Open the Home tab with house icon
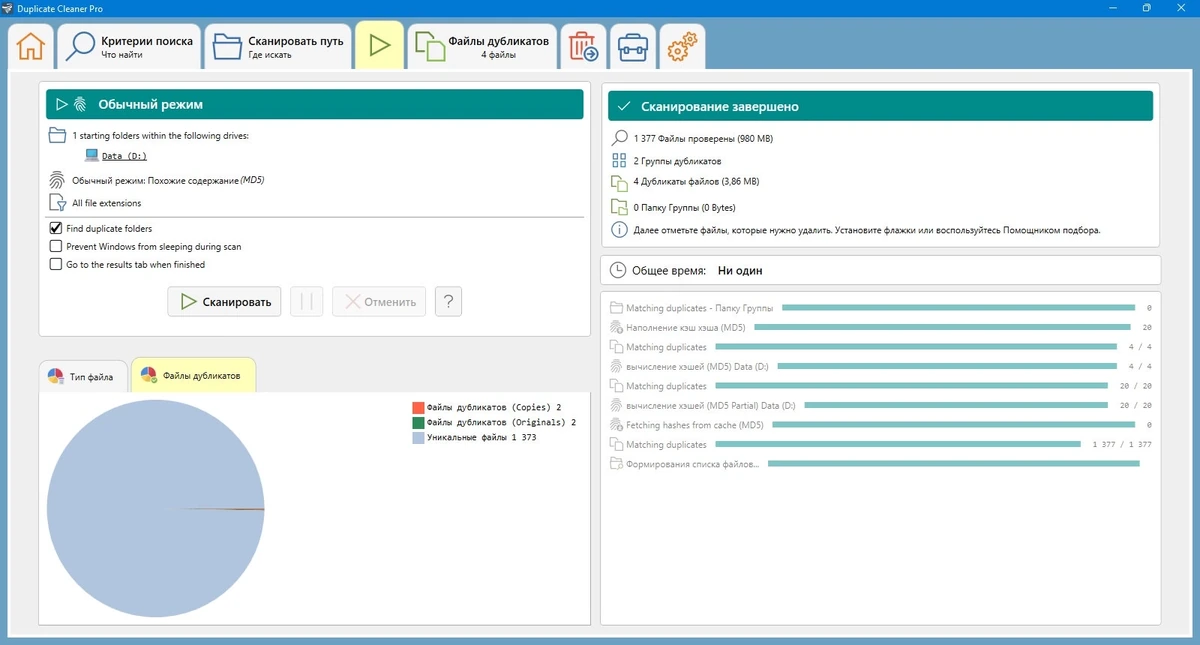The image size is (1200, 645). pos(31,46)
